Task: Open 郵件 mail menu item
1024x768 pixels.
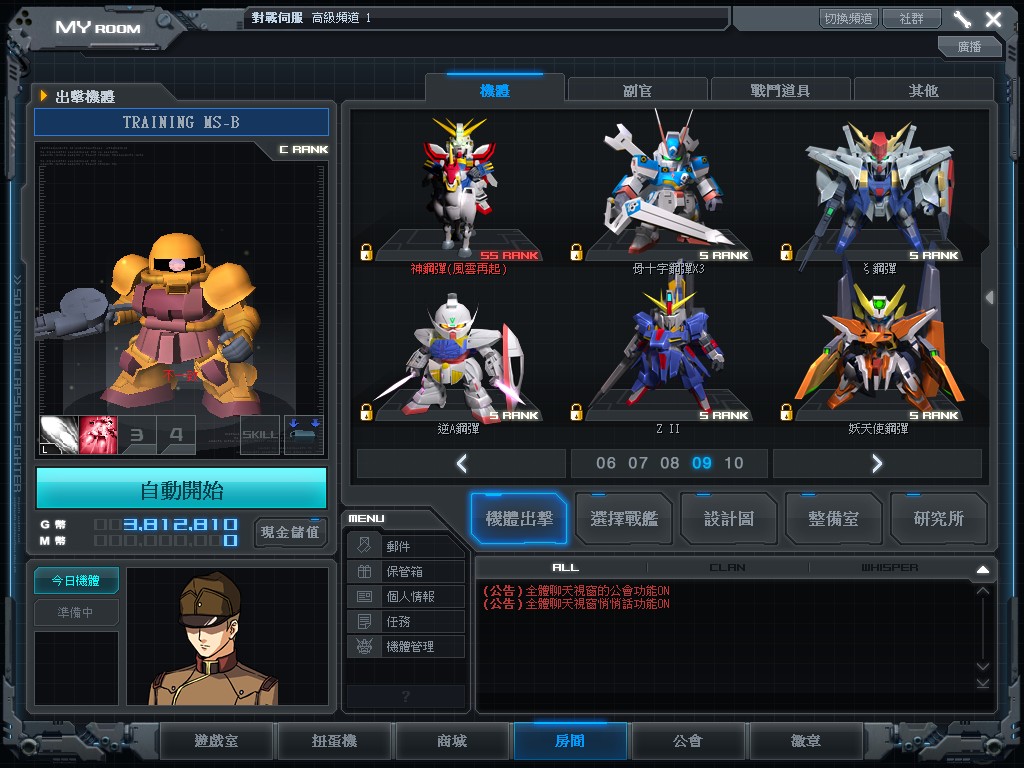Action: pyautogui.click(x=406, y=546)
